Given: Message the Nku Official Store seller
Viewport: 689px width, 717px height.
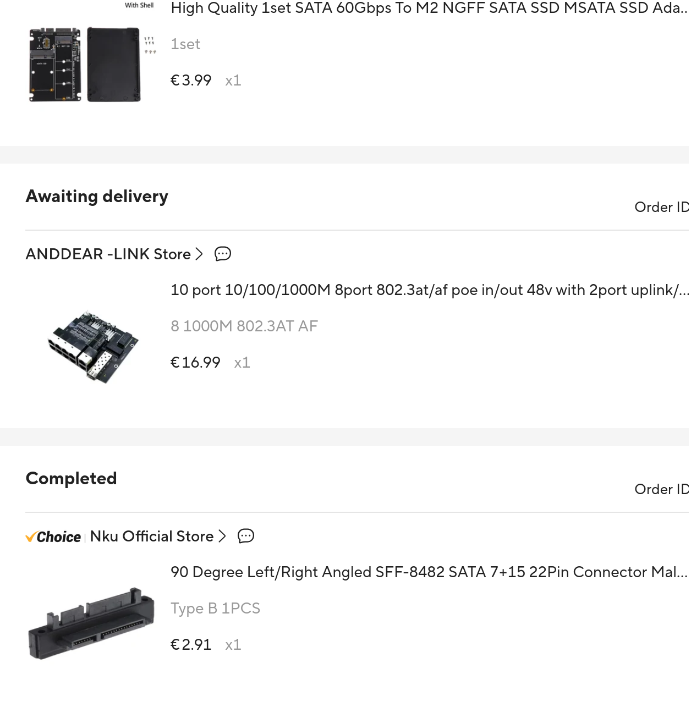Looking at the screenshot, I should [246, 536].
